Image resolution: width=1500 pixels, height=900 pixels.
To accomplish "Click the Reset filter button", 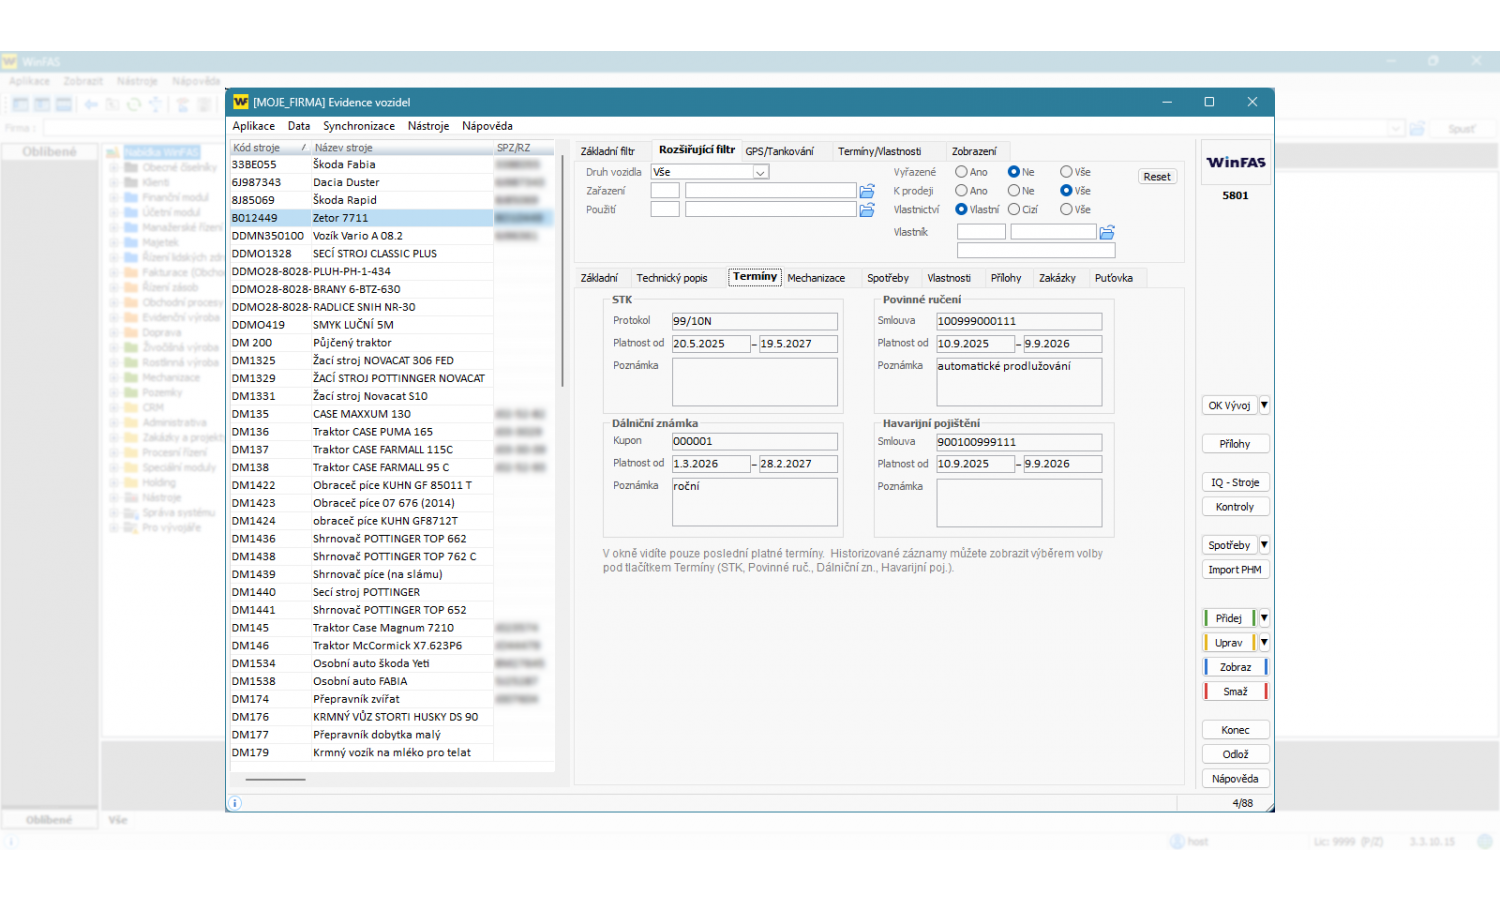I will coord(1157,177).
